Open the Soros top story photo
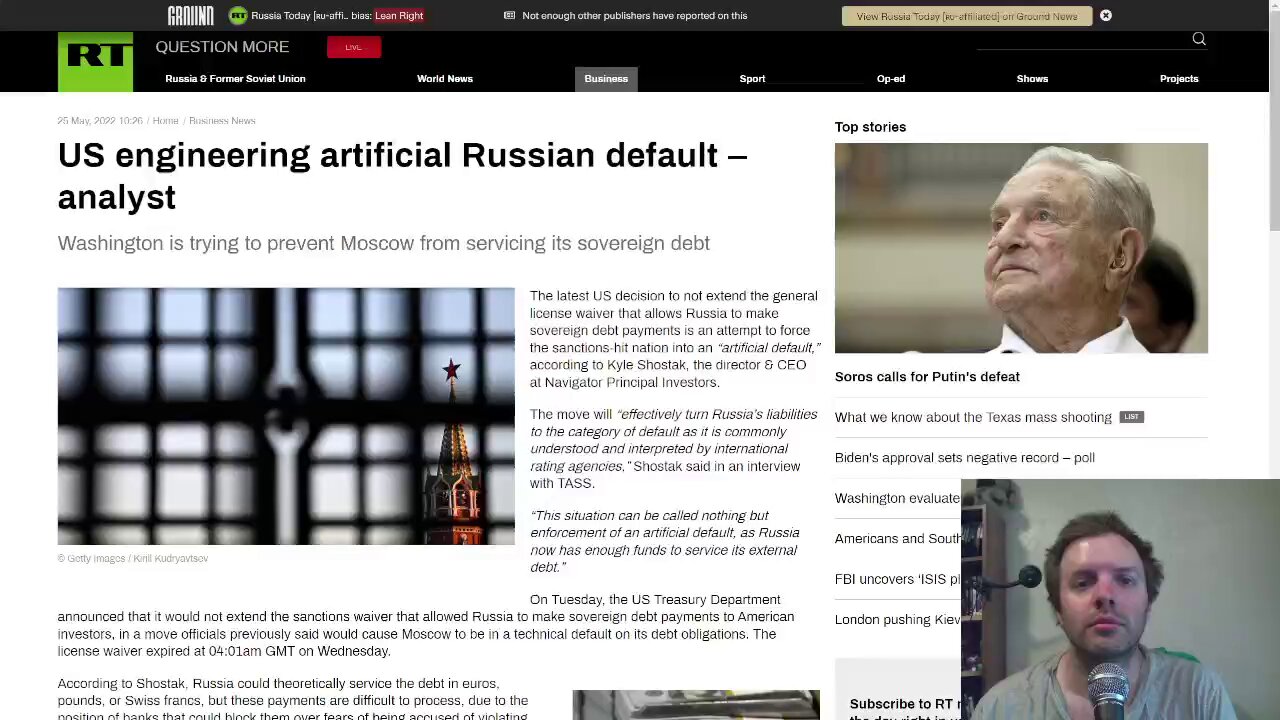This screenshot has width=1280, height=720. (1021, 248)
